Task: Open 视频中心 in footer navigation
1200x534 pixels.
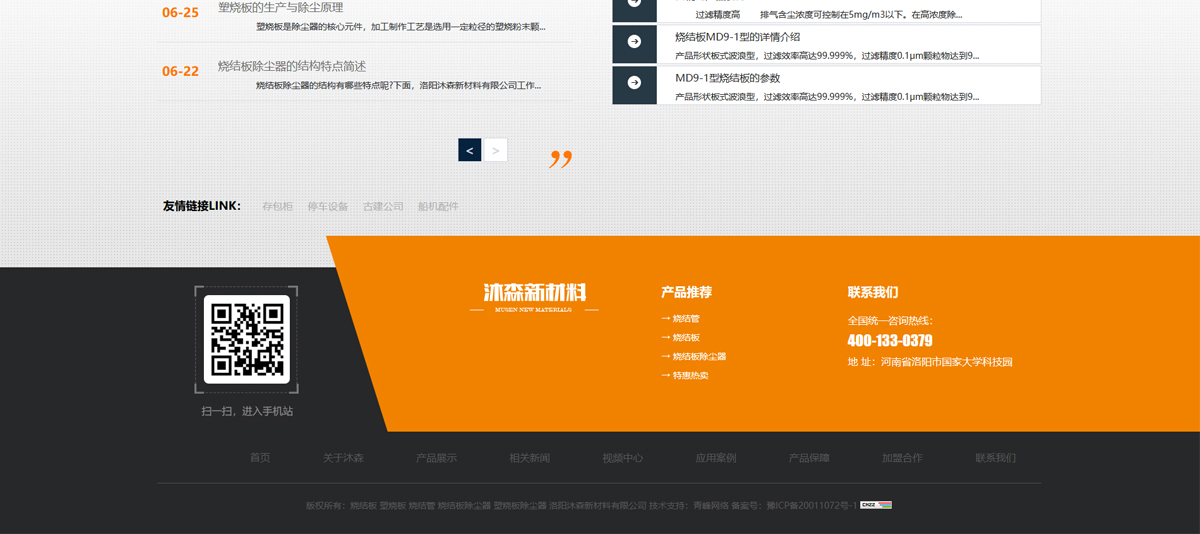Action: click(x=622, y=458)
